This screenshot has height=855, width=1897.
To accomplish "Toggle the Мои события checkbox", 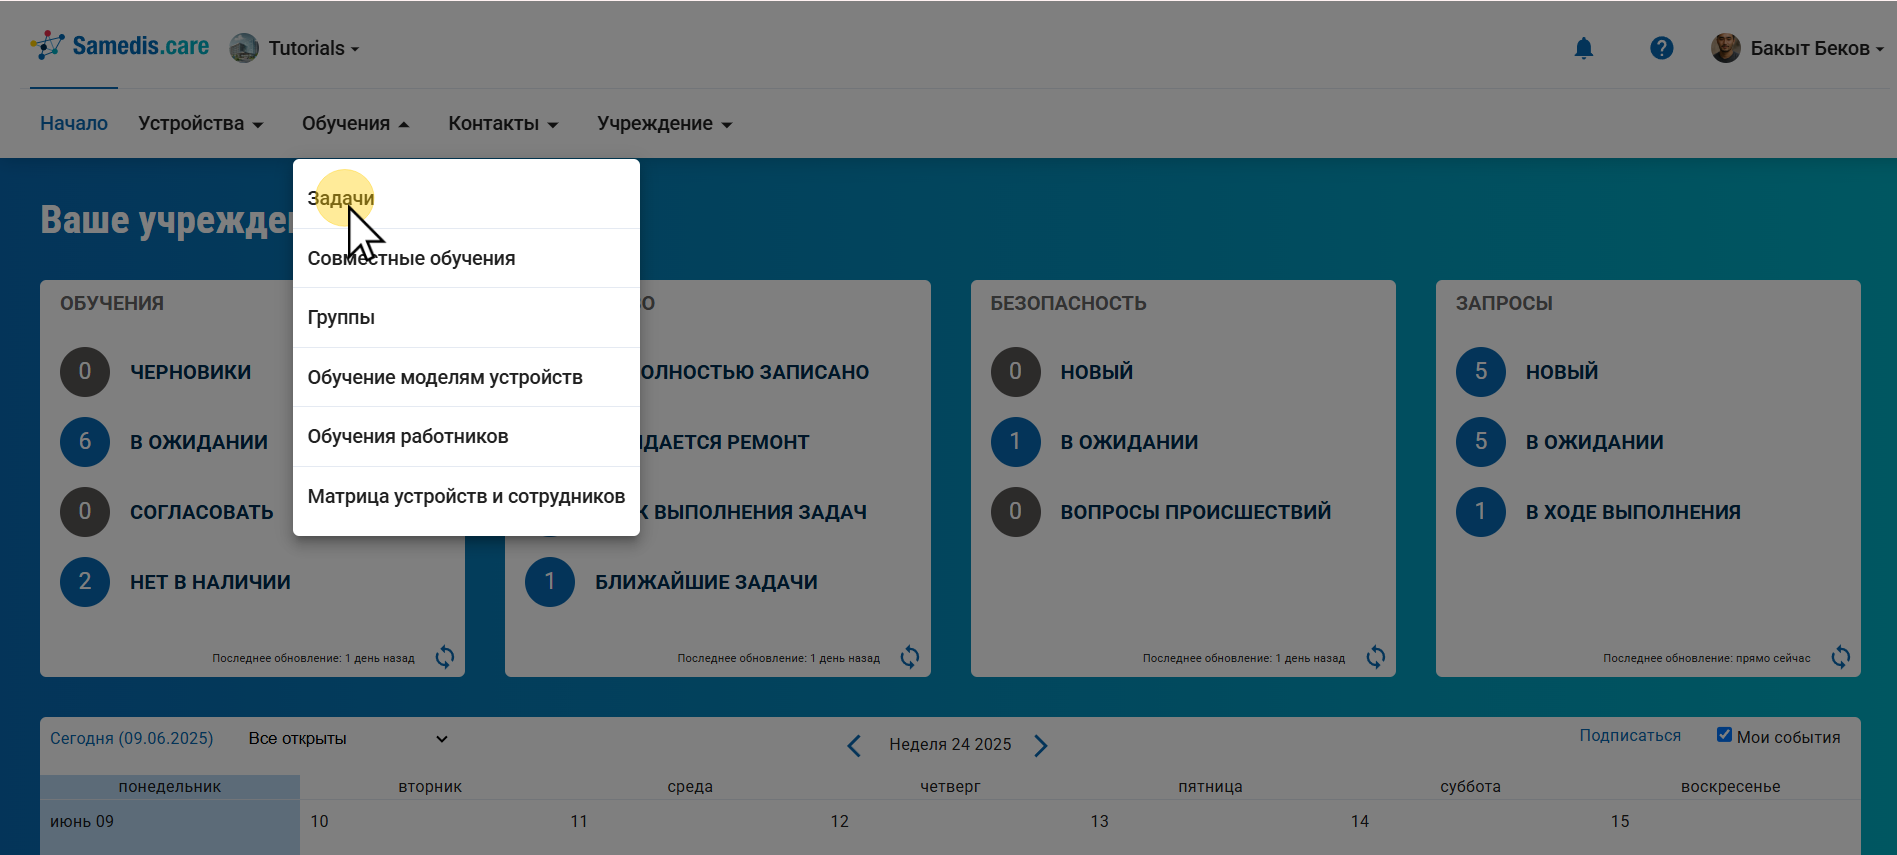I will [1724, 735].
